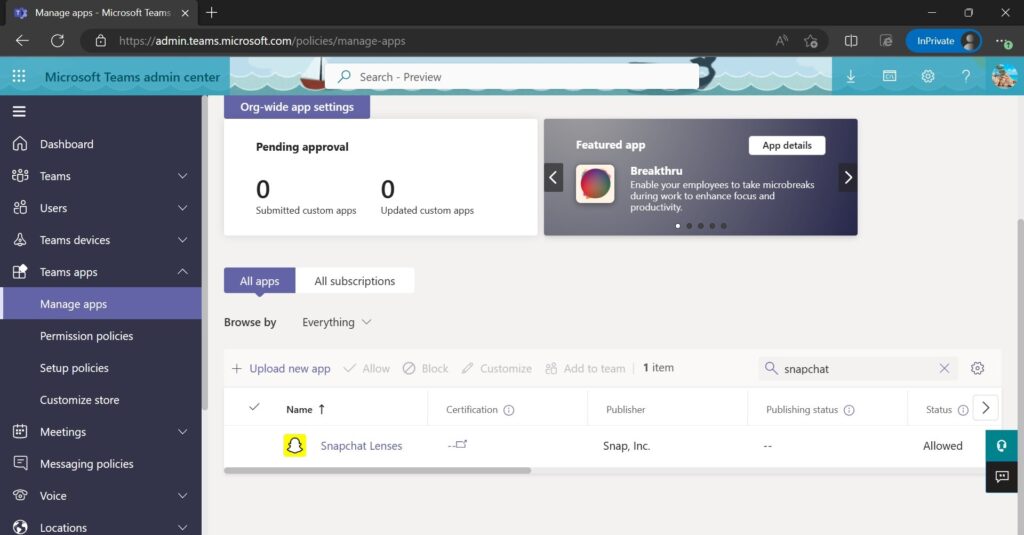
Task: Click the info icon next to Certification
Action: 509,410
